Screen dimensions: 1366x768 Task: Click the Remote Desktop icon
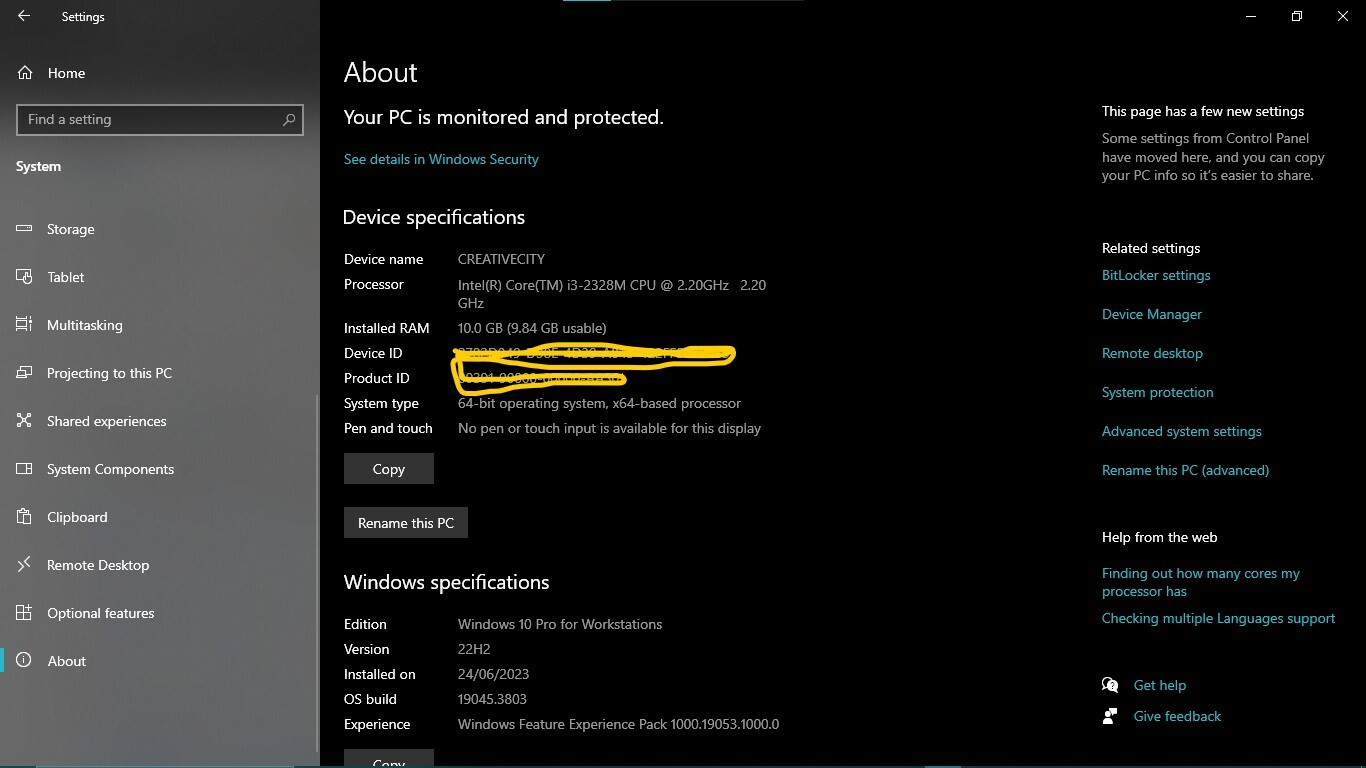25,565
